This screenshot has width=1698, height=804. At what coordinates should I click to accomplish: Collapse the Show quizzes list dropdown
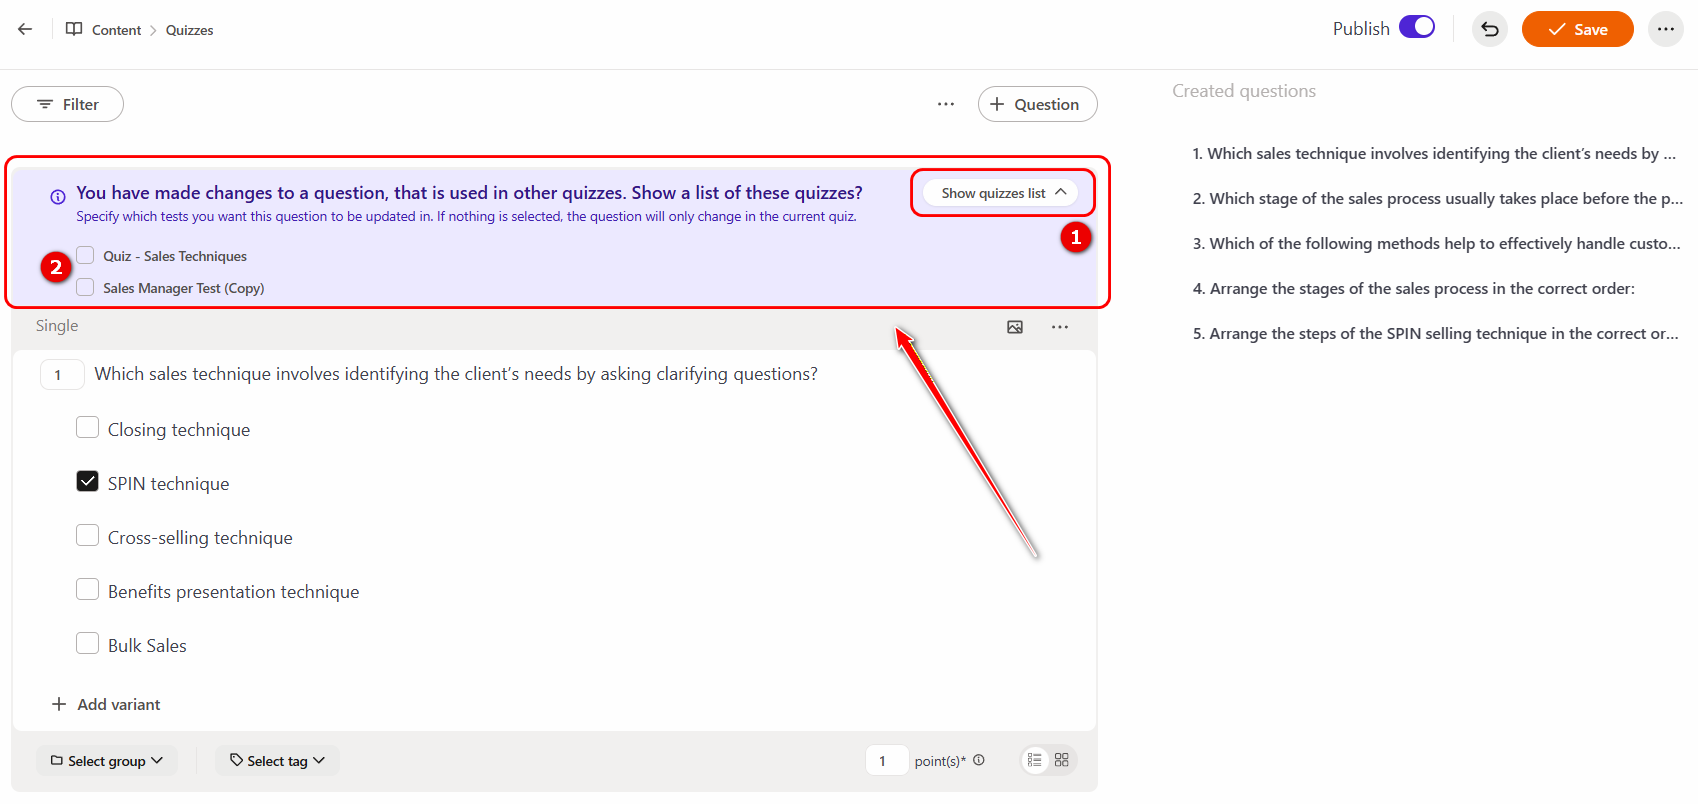(x=1002, y=193)
